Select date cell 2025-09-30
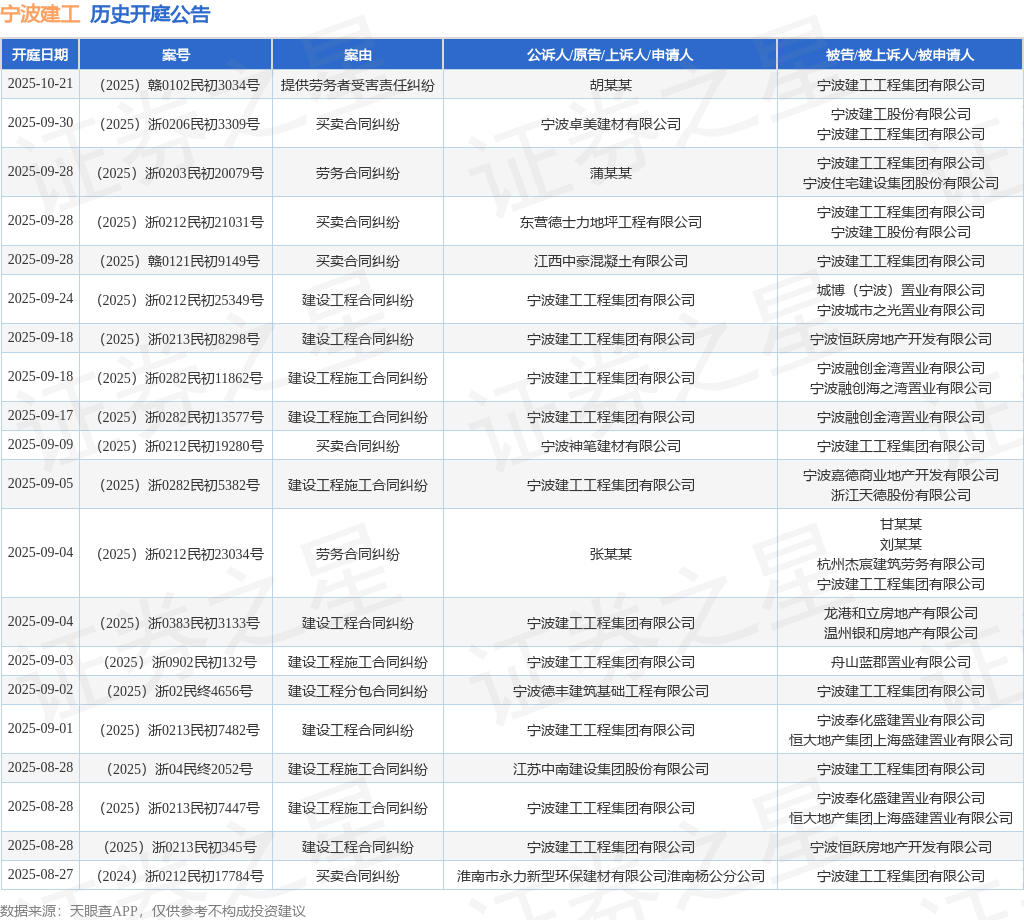The image size is (1024, 920). [x=40, y=123]
